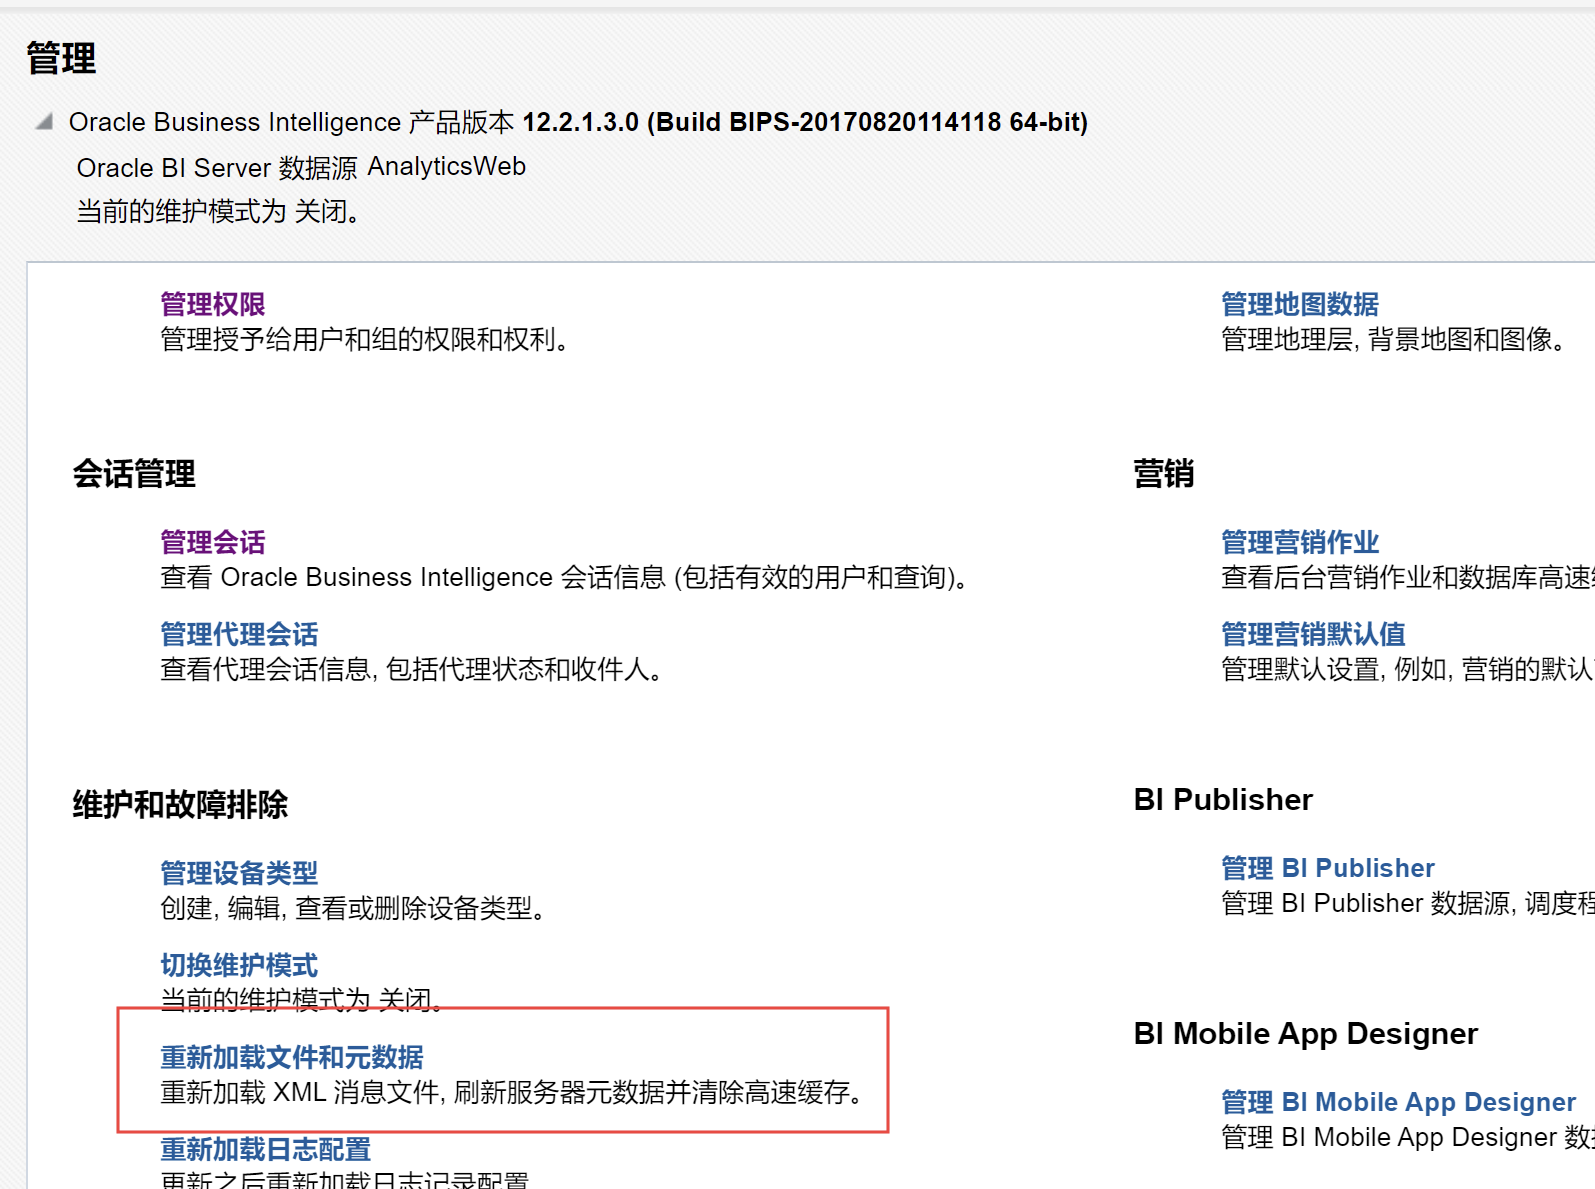1595x1189 pixels.
Task: Open the 管理营销作业 link
Action: [1300, 542]
